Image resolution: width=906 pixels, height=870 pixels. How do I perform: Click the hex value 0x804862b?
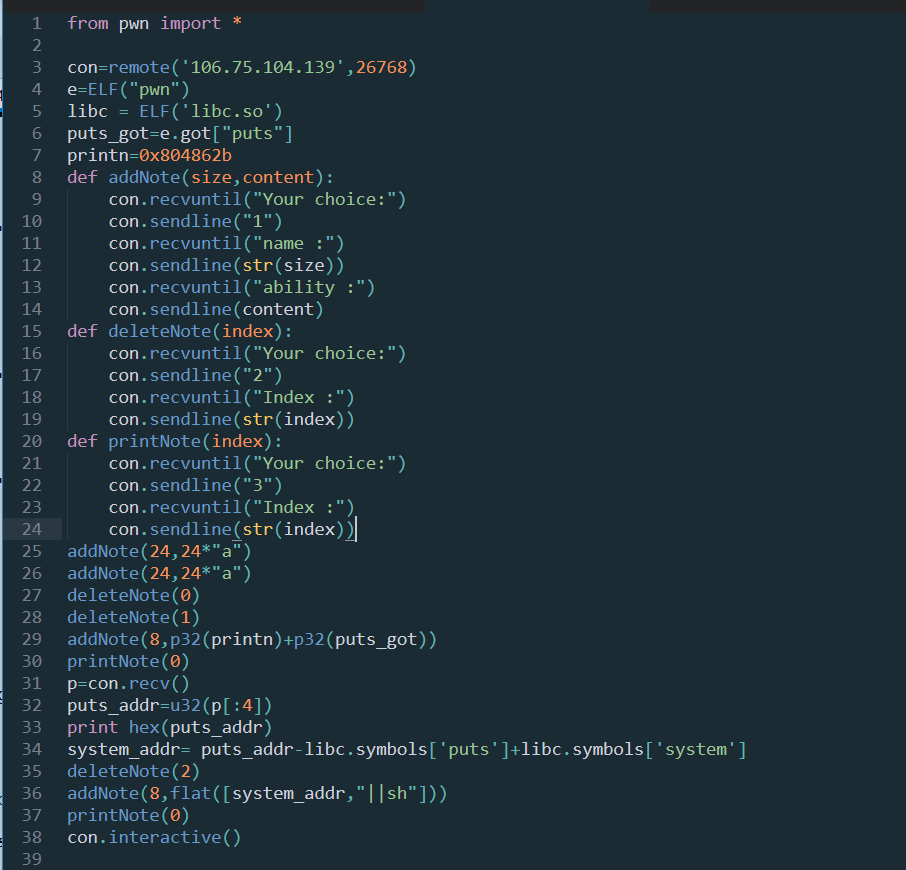tap(185, 155)
